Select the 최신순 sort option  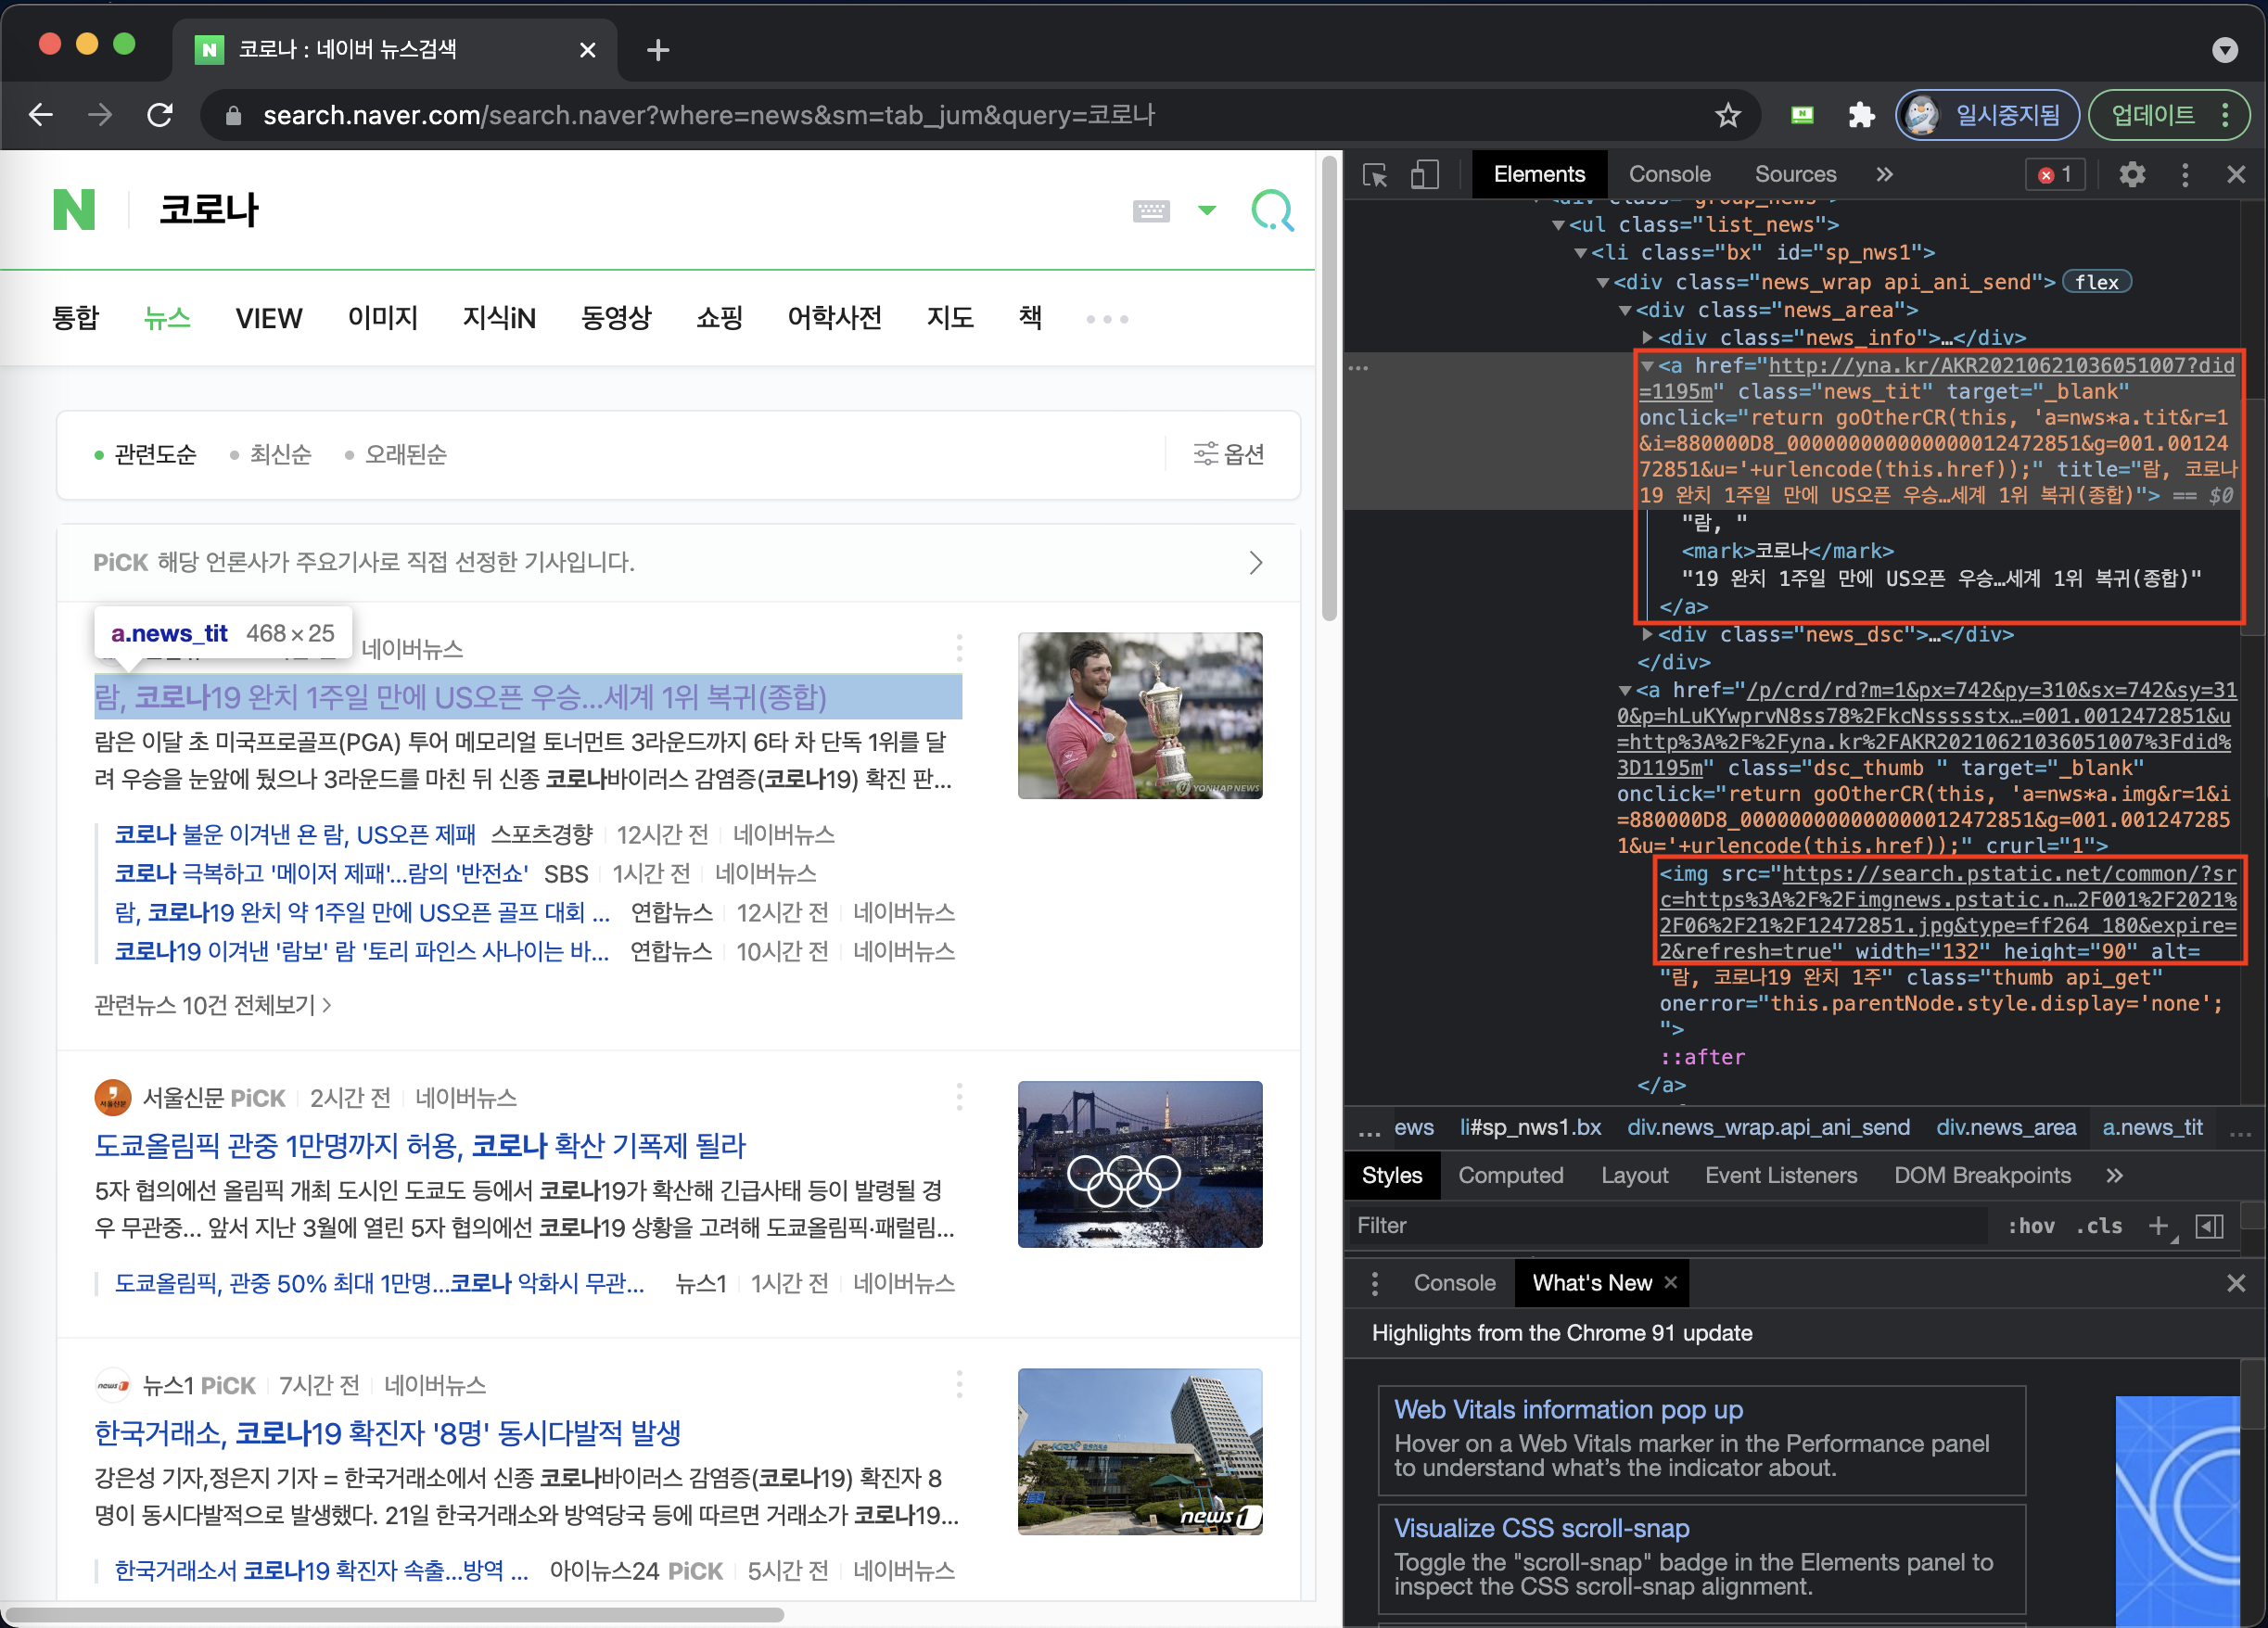[x=279, y=455]
